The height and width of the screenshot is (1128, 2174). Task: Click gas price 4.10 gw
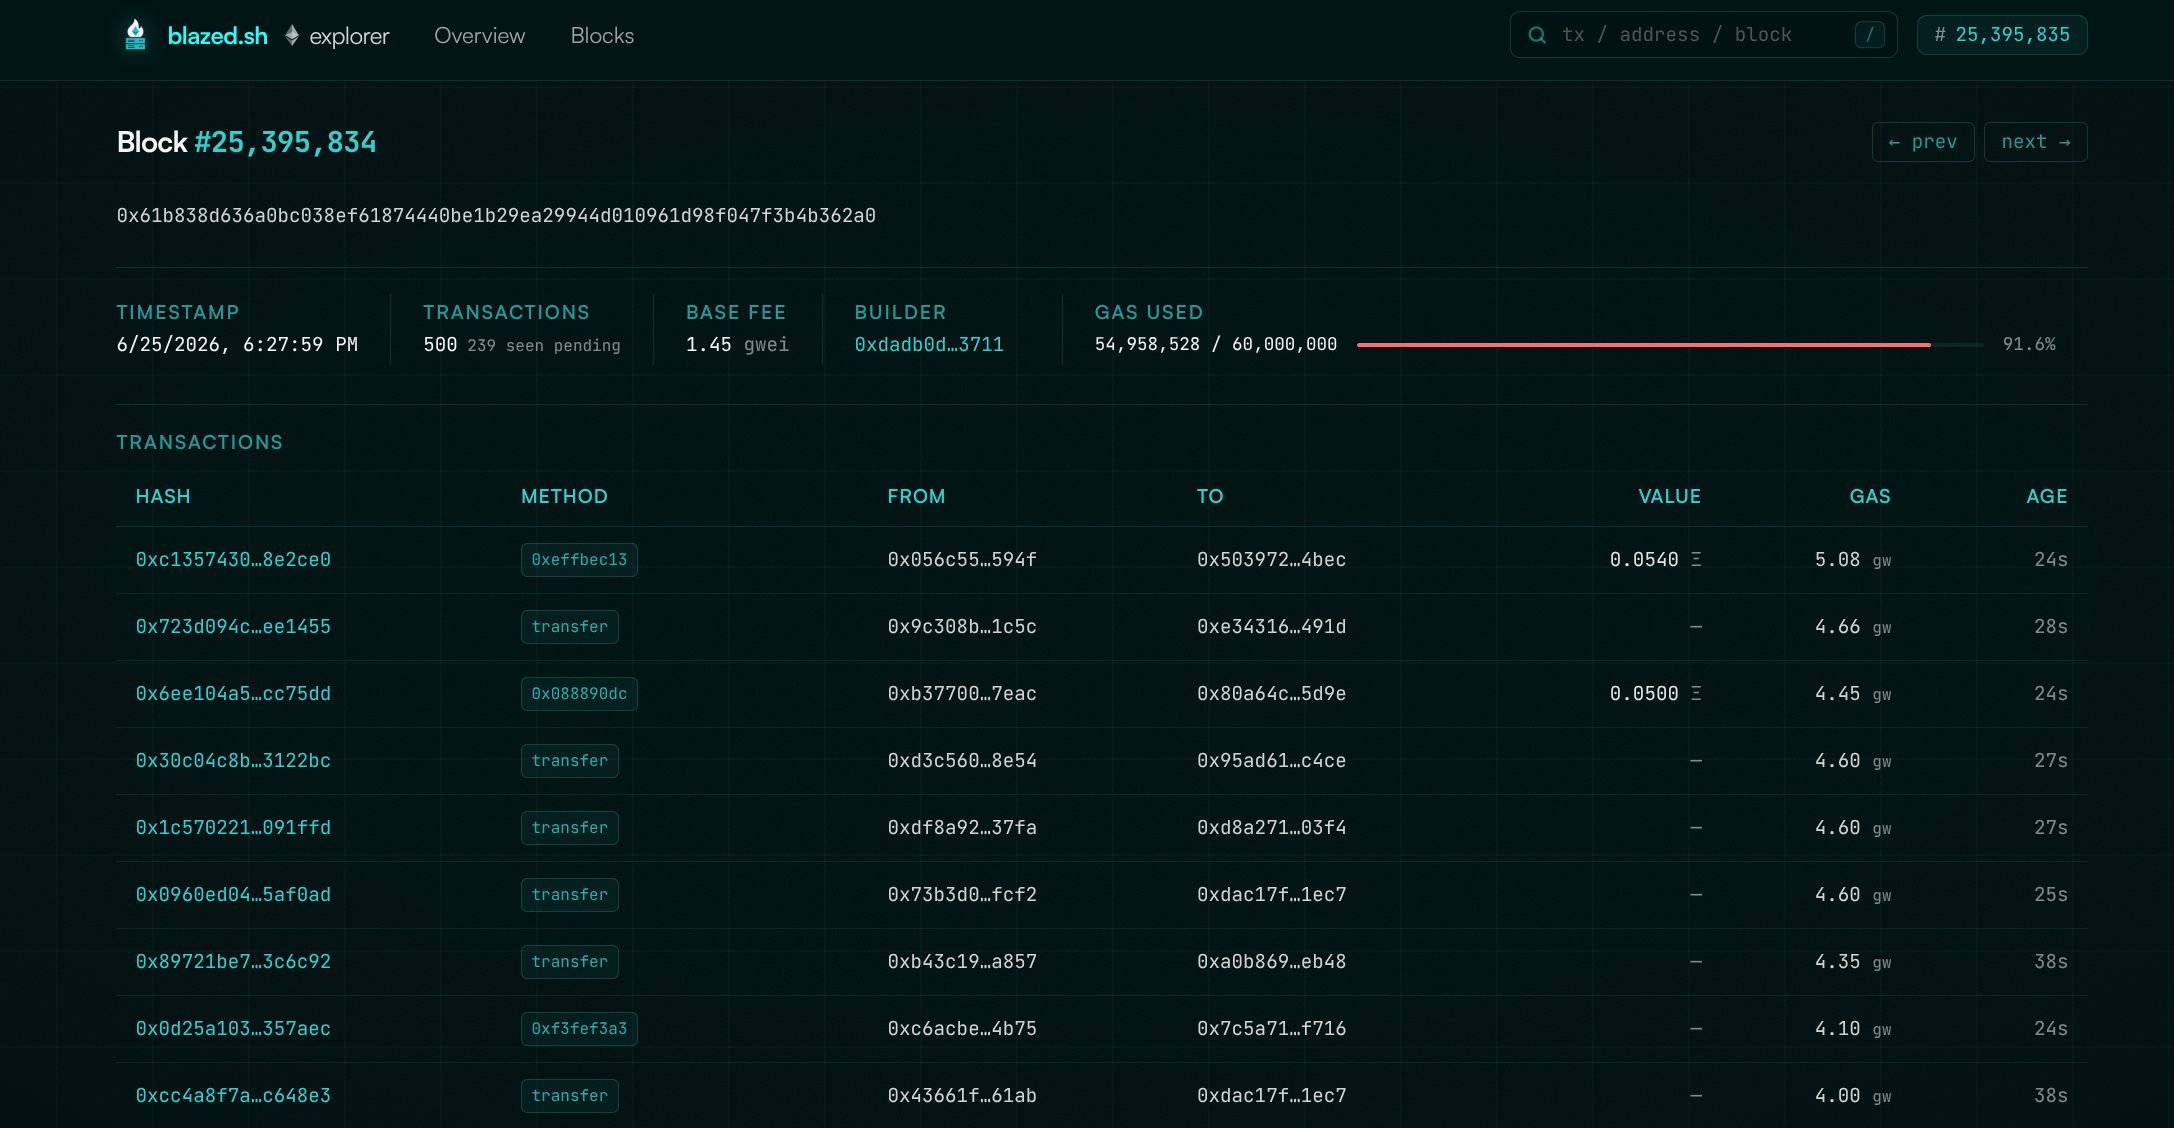pos(1853,1029)
